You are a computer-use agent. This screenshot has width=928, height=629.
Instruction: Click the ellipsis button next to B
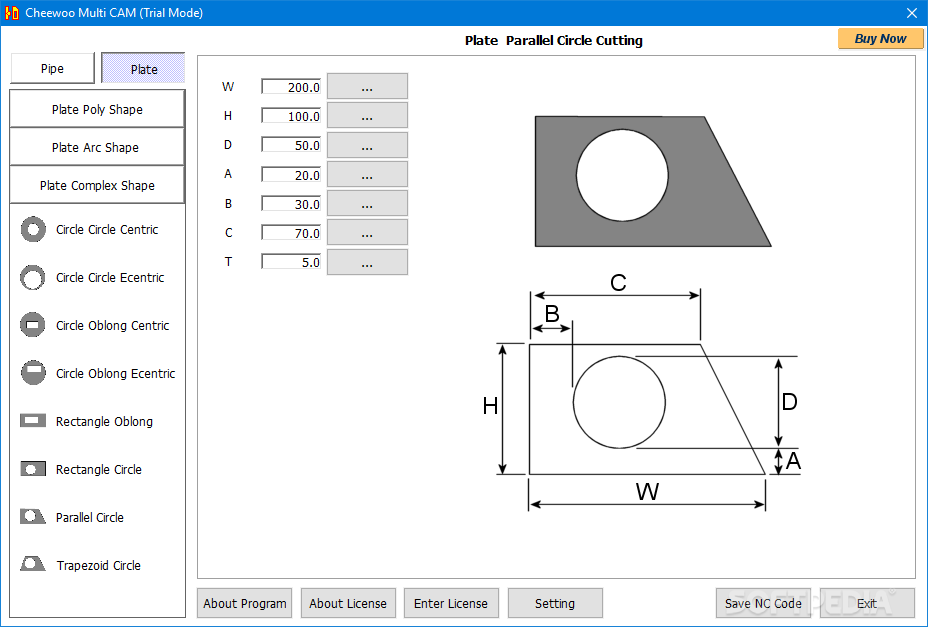tap(368, 203)
